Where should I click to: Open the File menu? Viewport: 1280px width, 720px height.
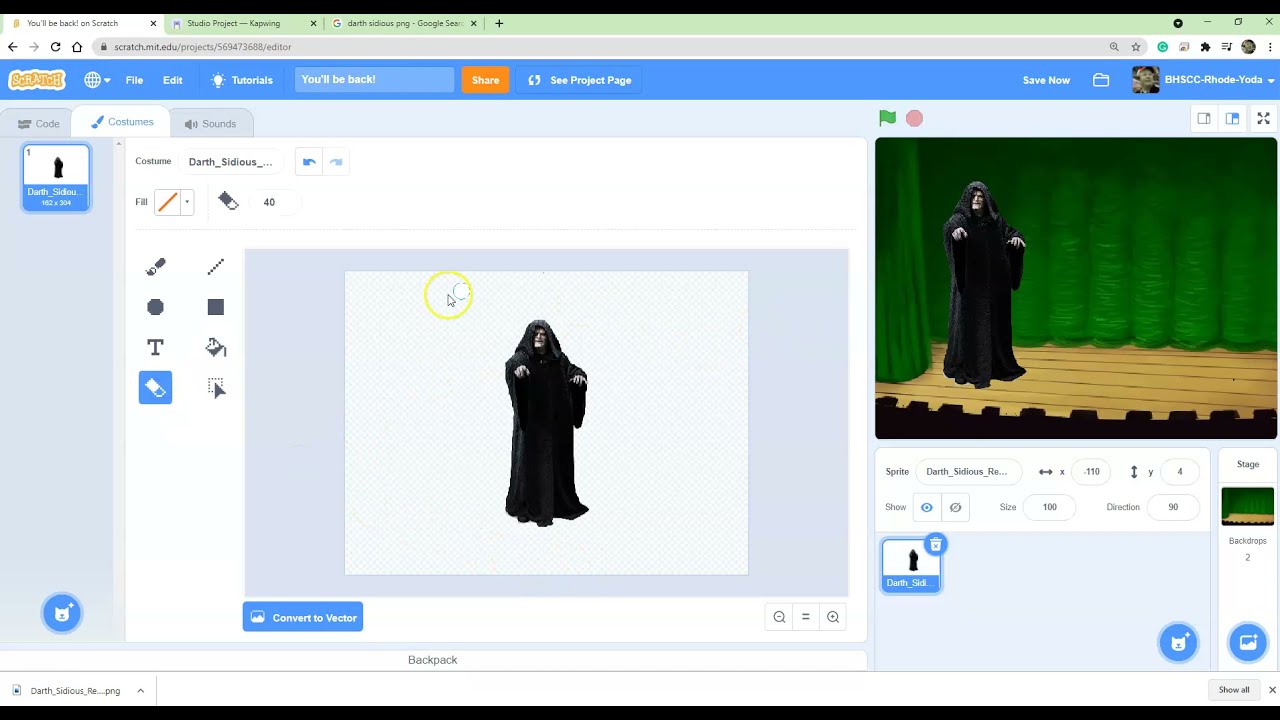134,80
